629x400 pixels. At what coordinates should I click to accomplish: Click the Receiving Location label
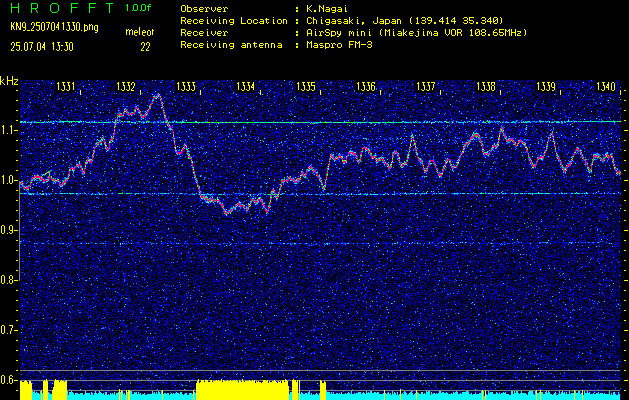click(234, 21)
